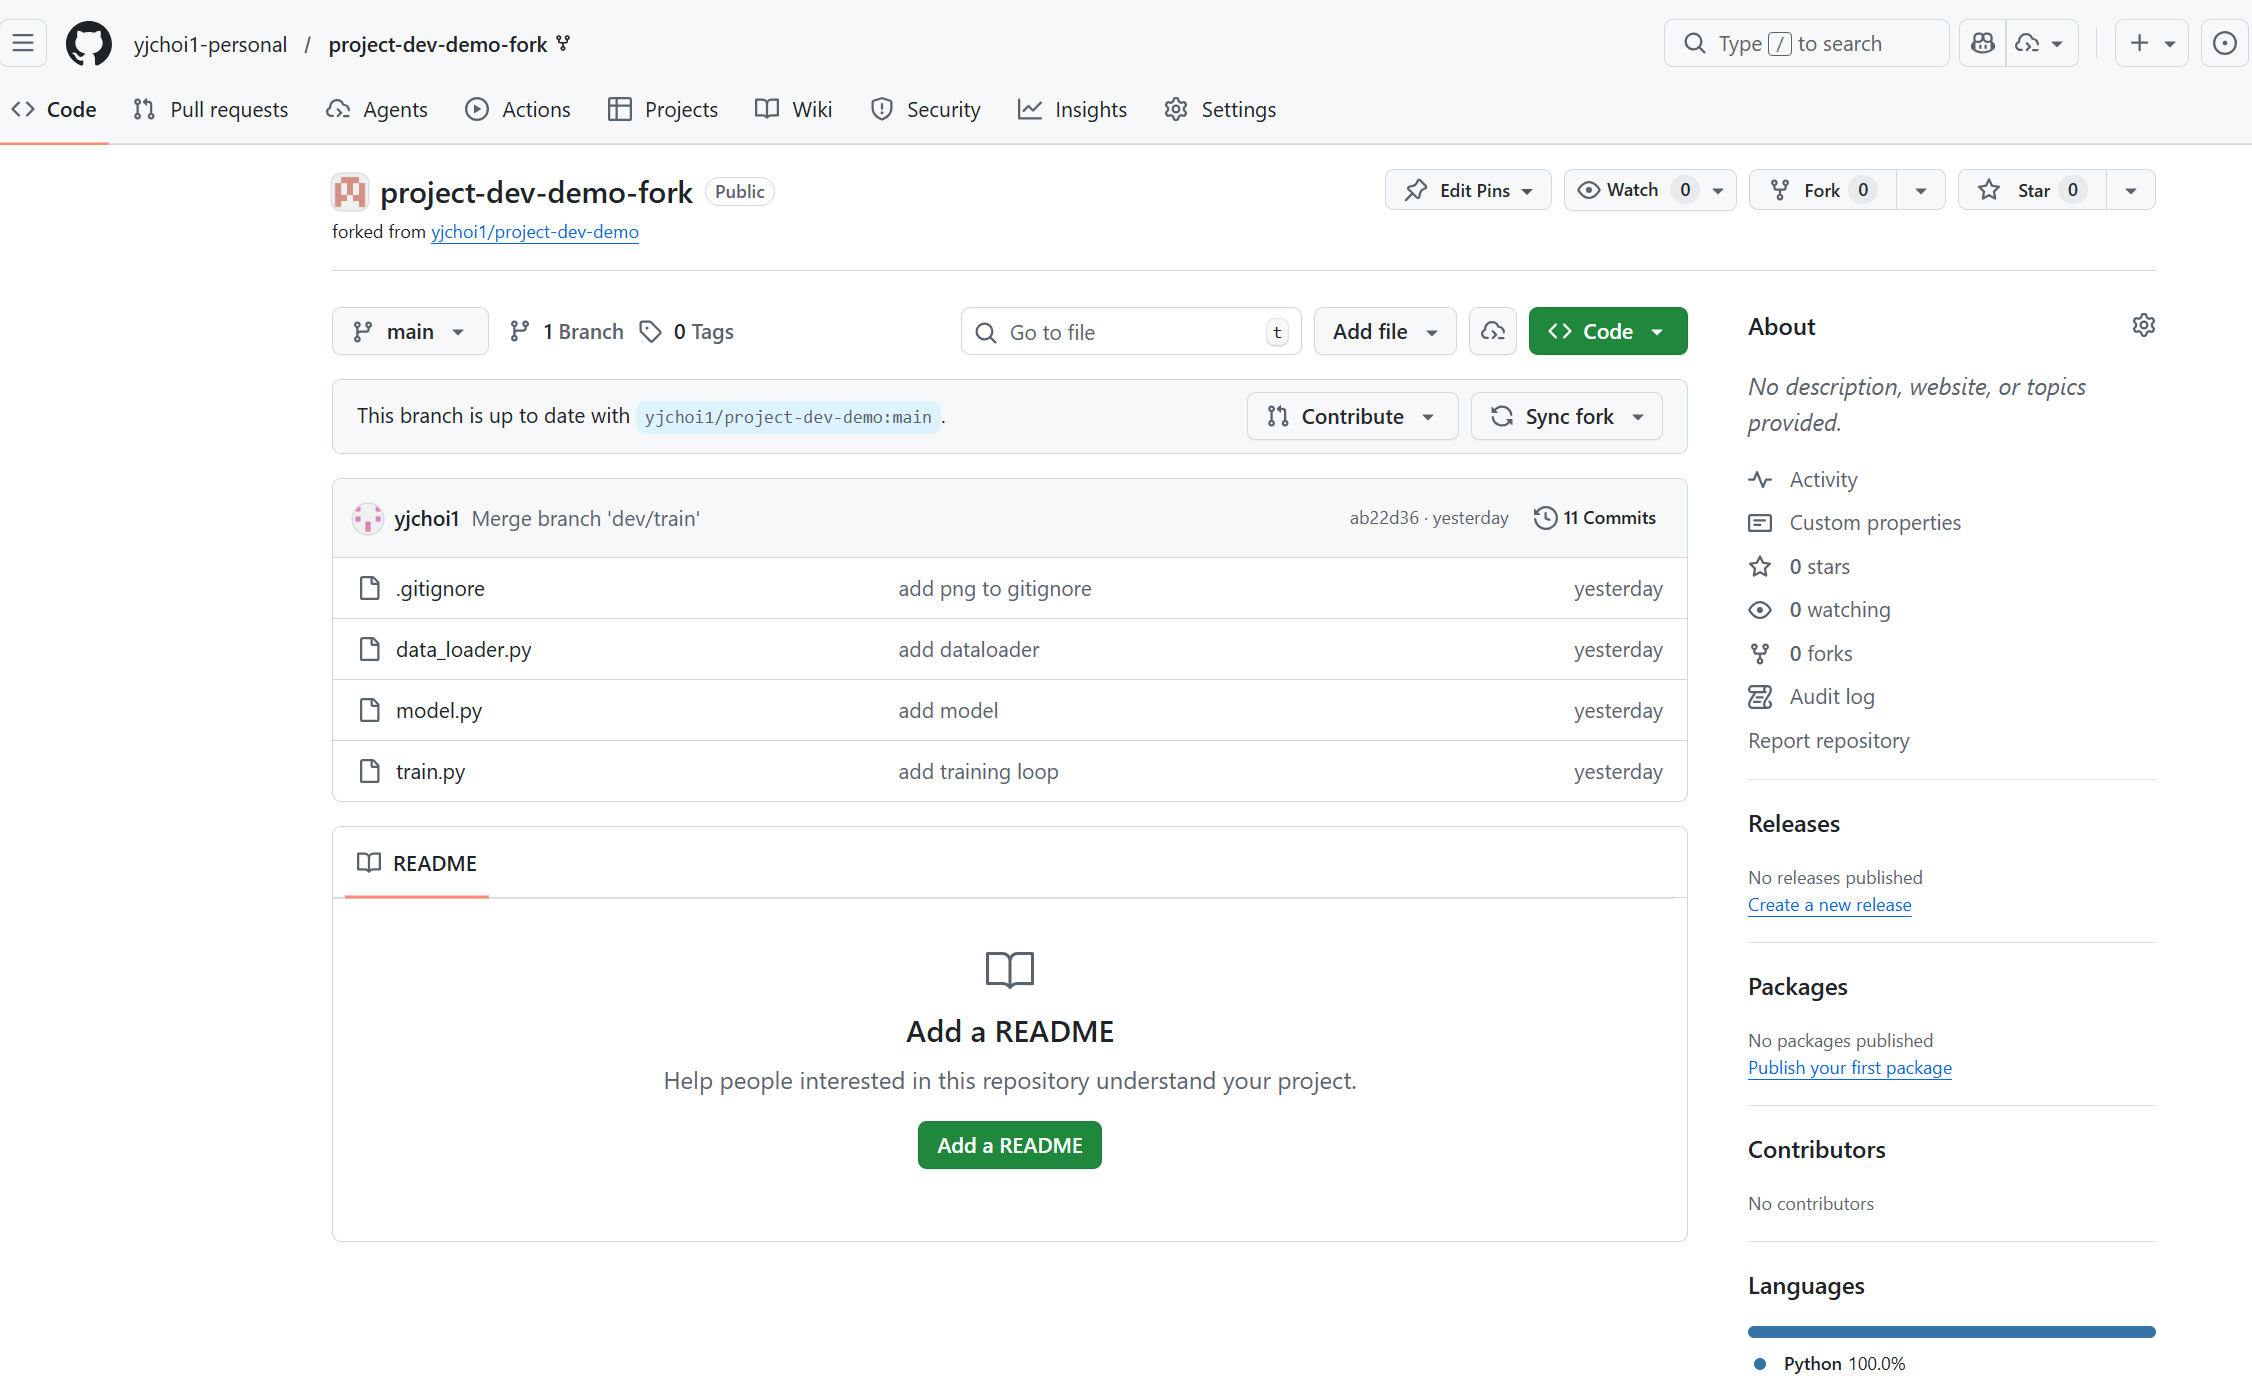Click the Add a README button

(x=1009, y=1145)
